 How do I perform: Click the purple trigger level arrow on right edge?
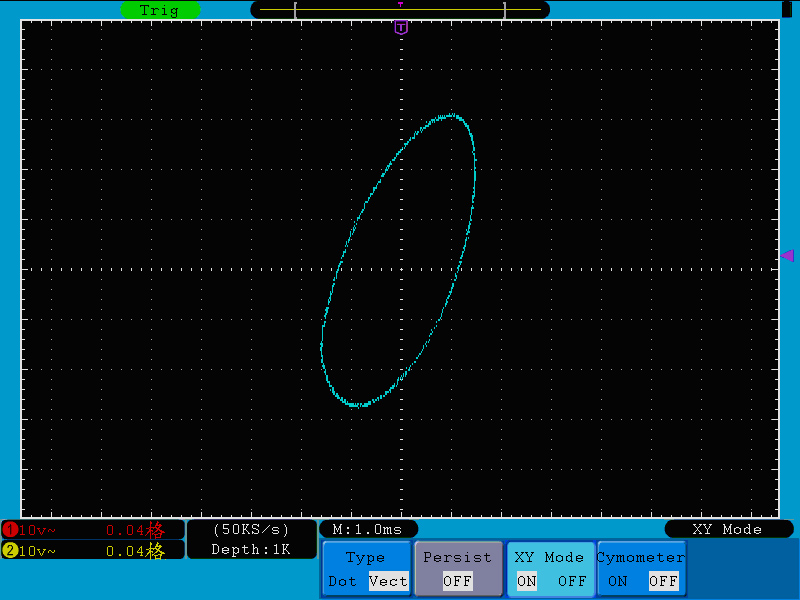point(787,255)
